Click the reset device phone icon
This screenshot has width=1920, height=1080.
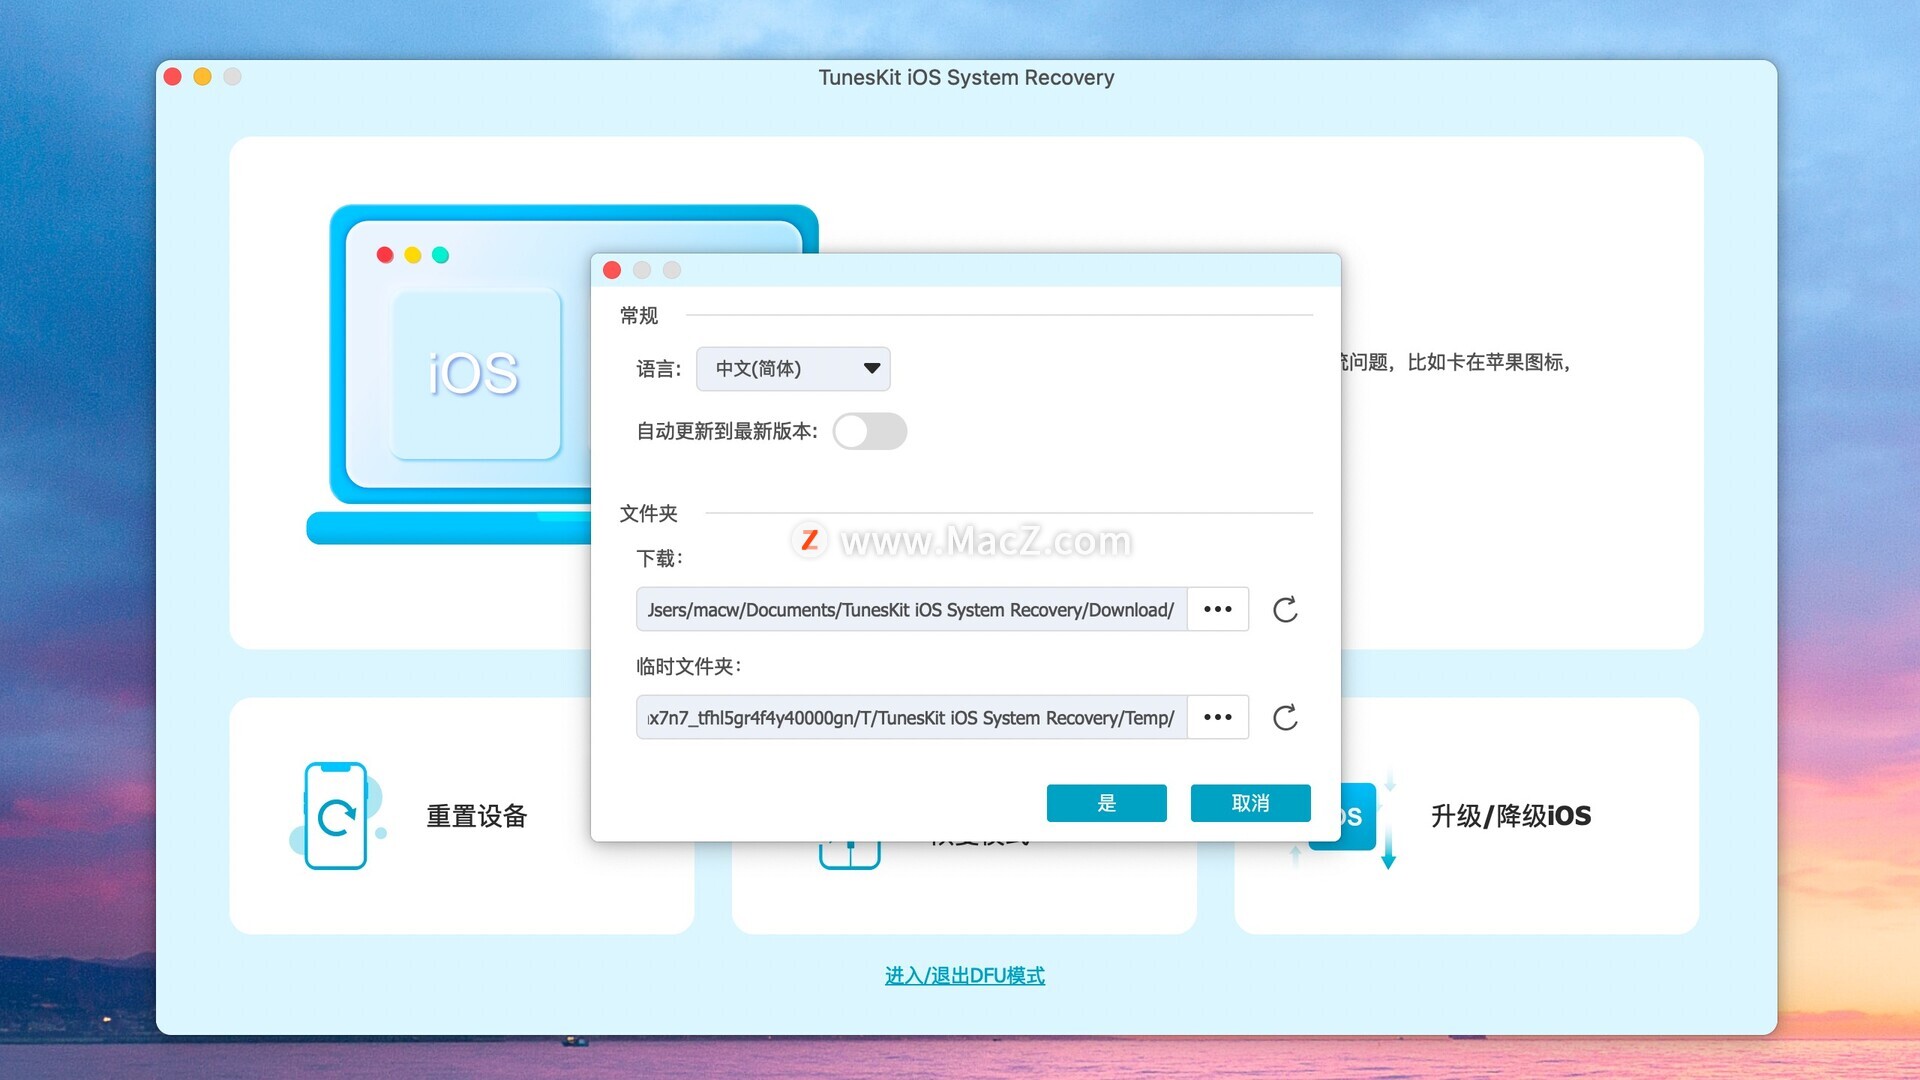[337, 816]
